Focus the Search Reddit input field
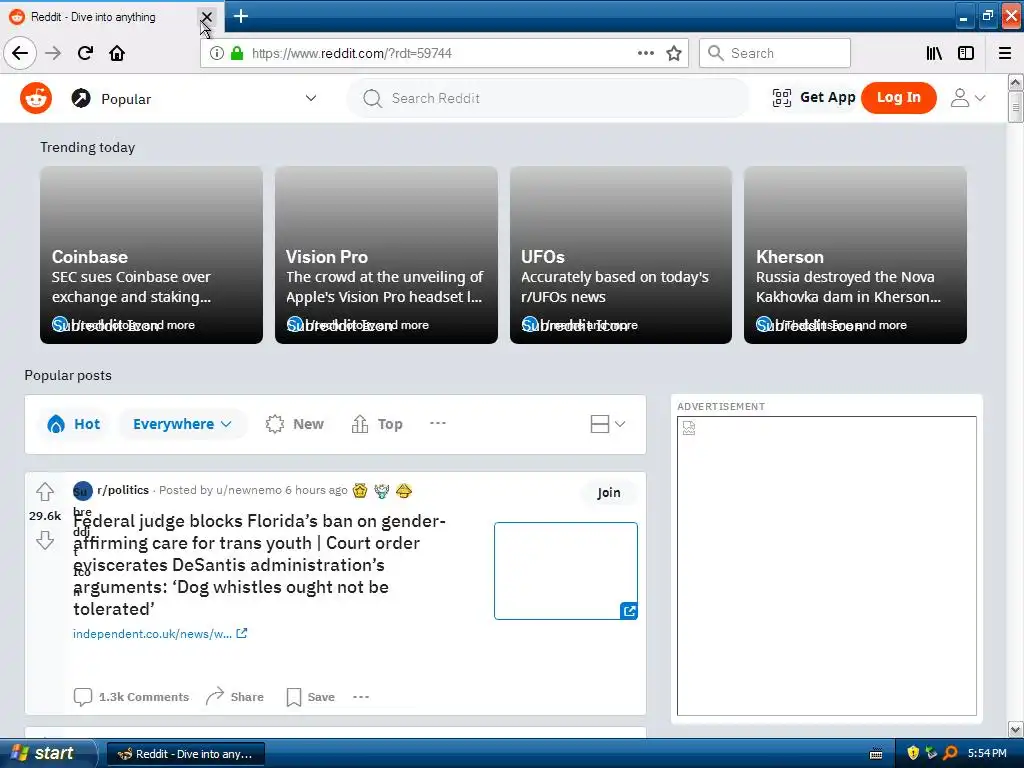 549,98
